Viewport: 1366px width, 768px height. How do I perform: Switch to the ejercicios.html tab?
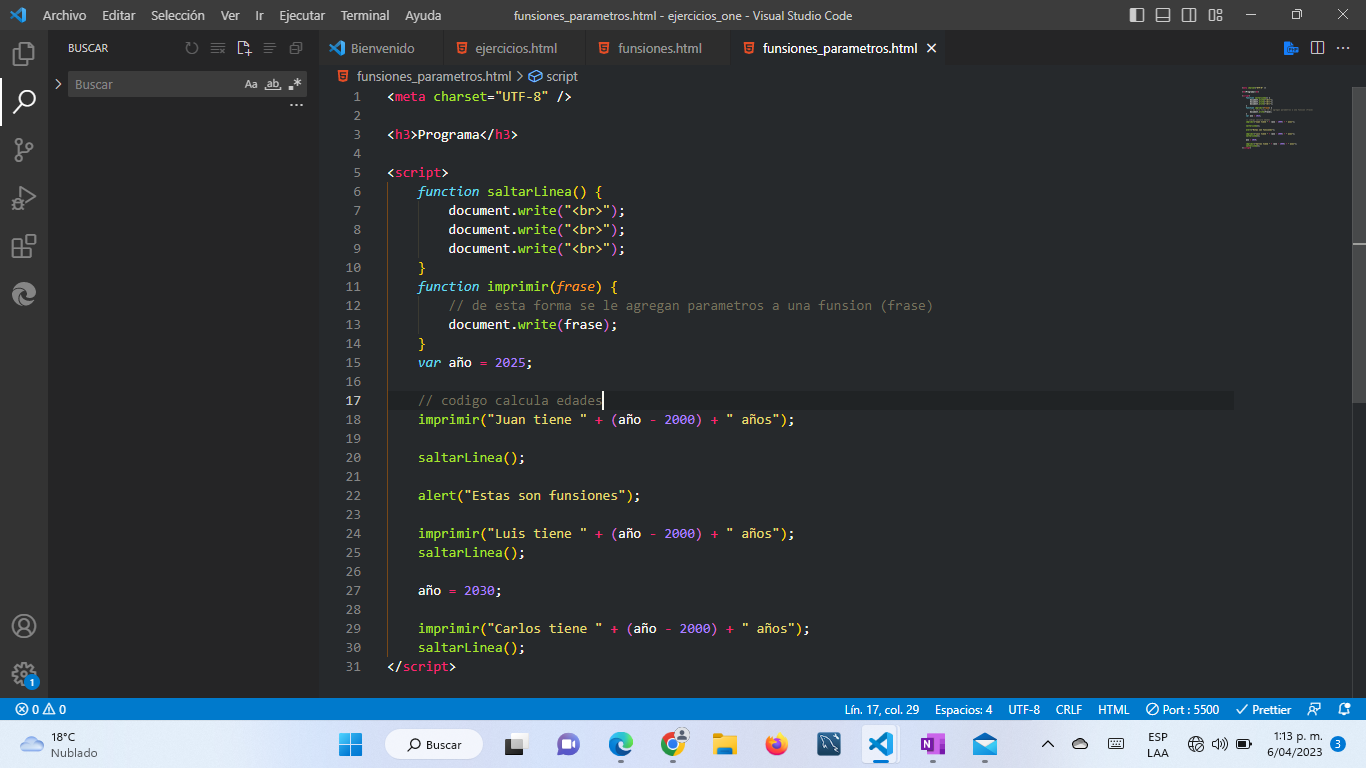click(515, 48)
